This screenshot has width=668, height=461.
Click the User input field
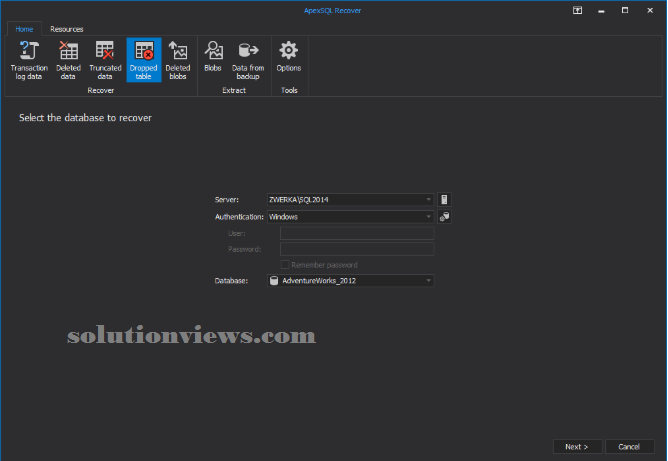[x=357, y=233]
